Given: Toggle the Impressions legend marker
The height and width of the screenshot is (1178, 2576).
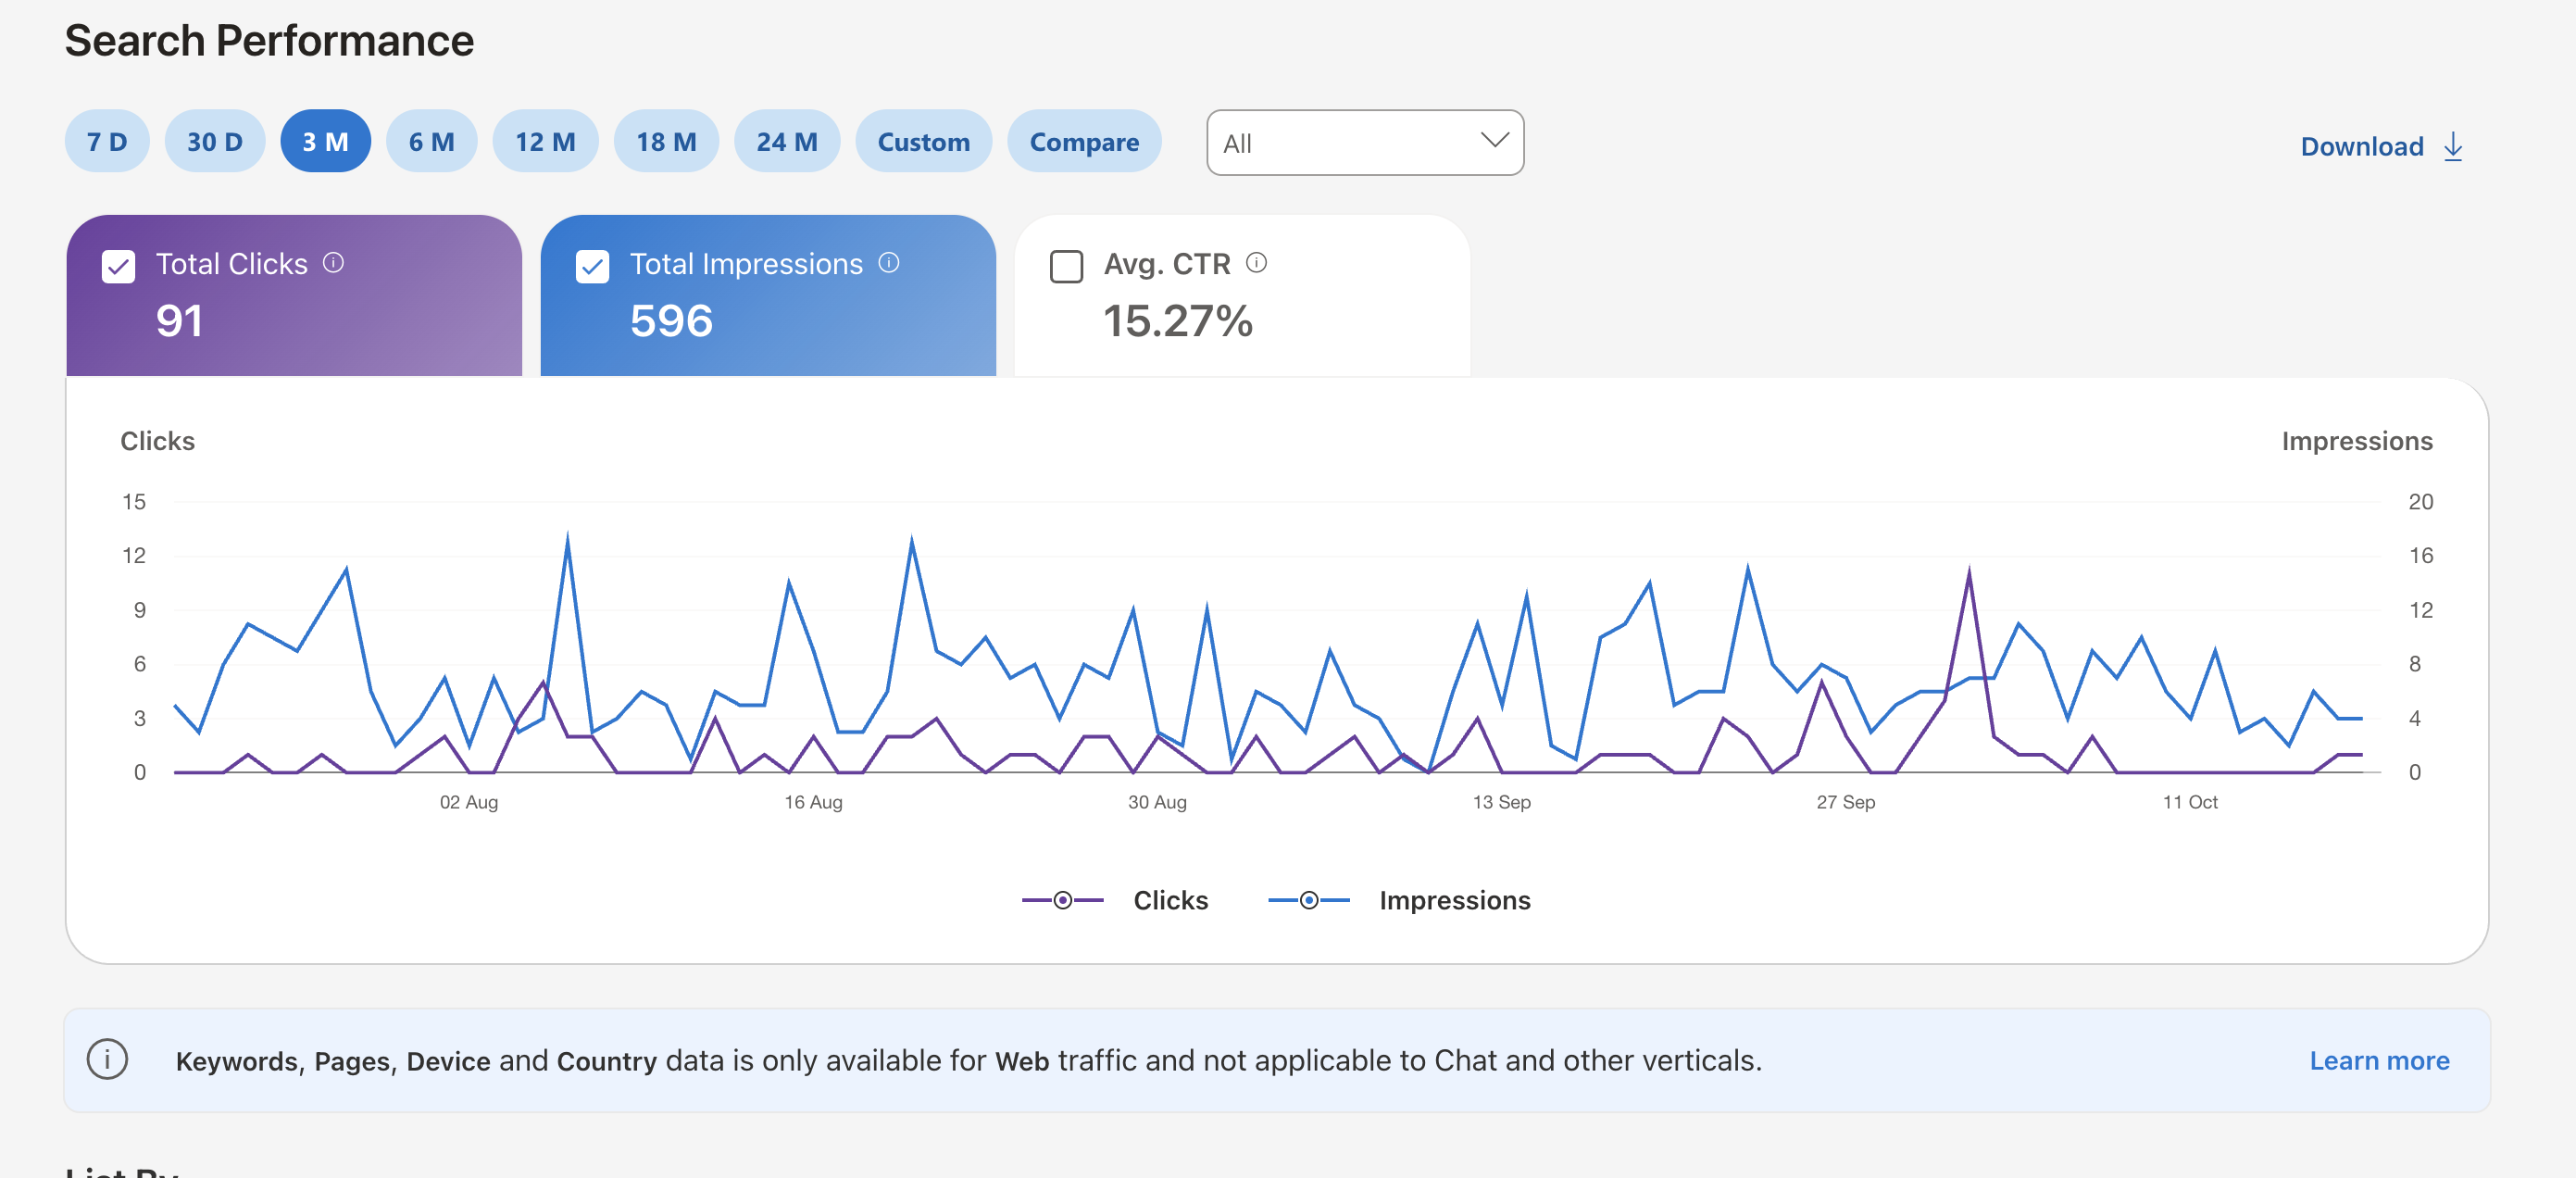Looking at the screenshot, I should (1308, 900).
